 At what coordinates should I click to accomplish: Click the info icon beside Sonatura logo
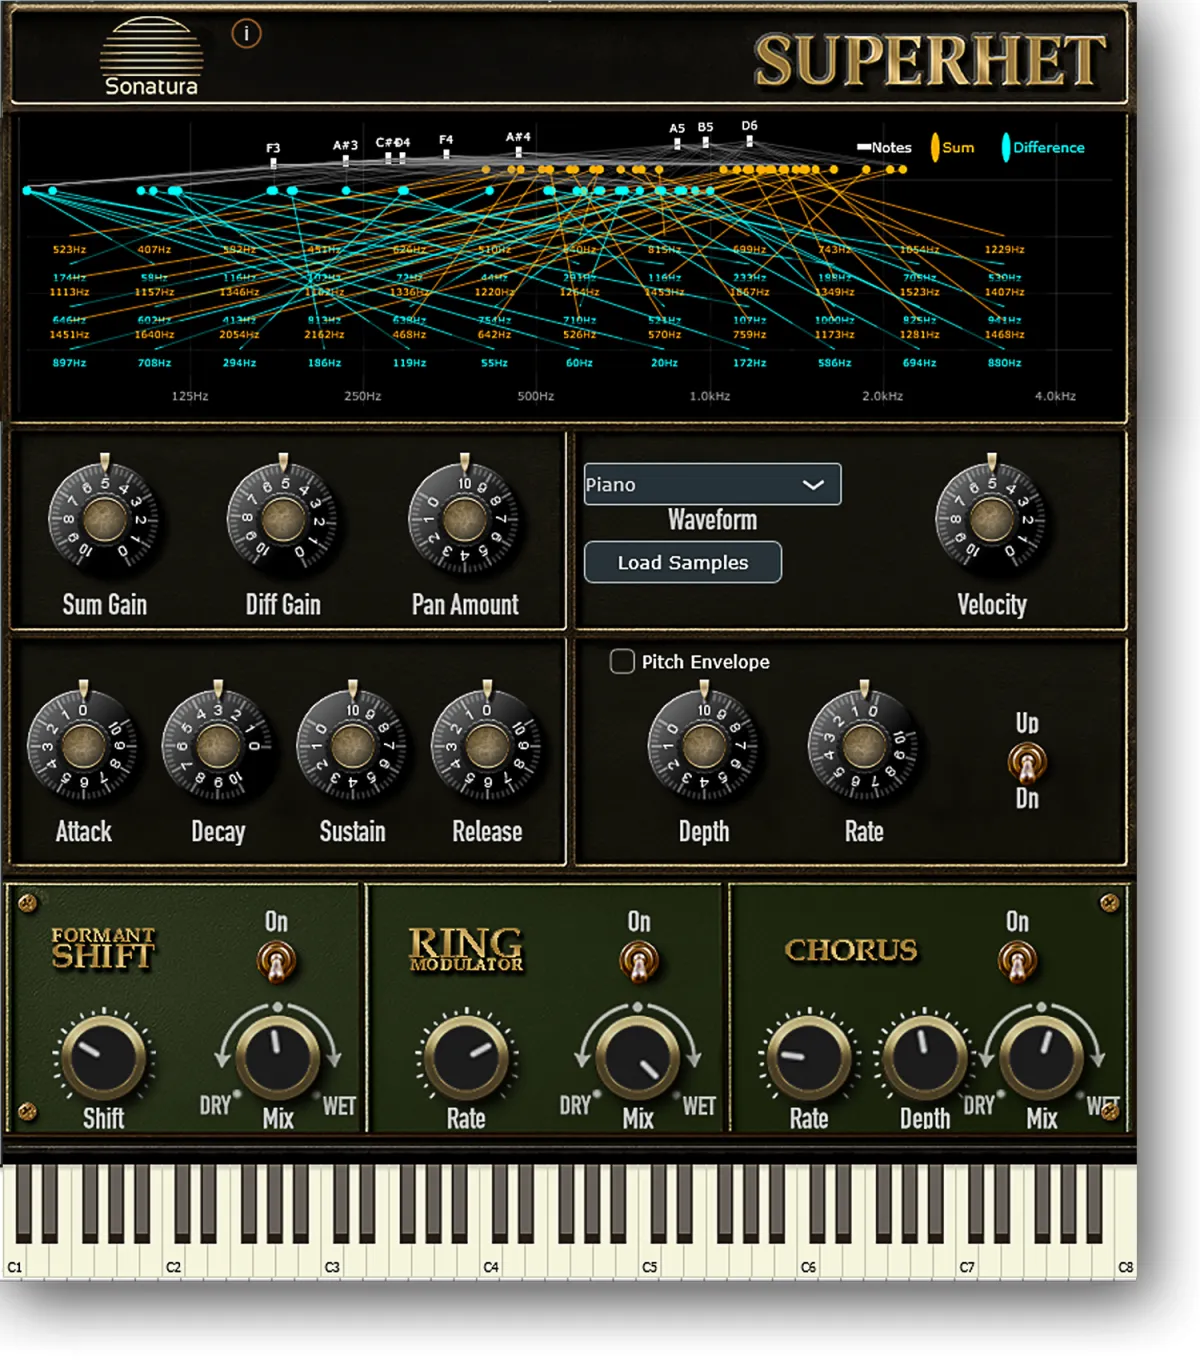coord(246,34)
